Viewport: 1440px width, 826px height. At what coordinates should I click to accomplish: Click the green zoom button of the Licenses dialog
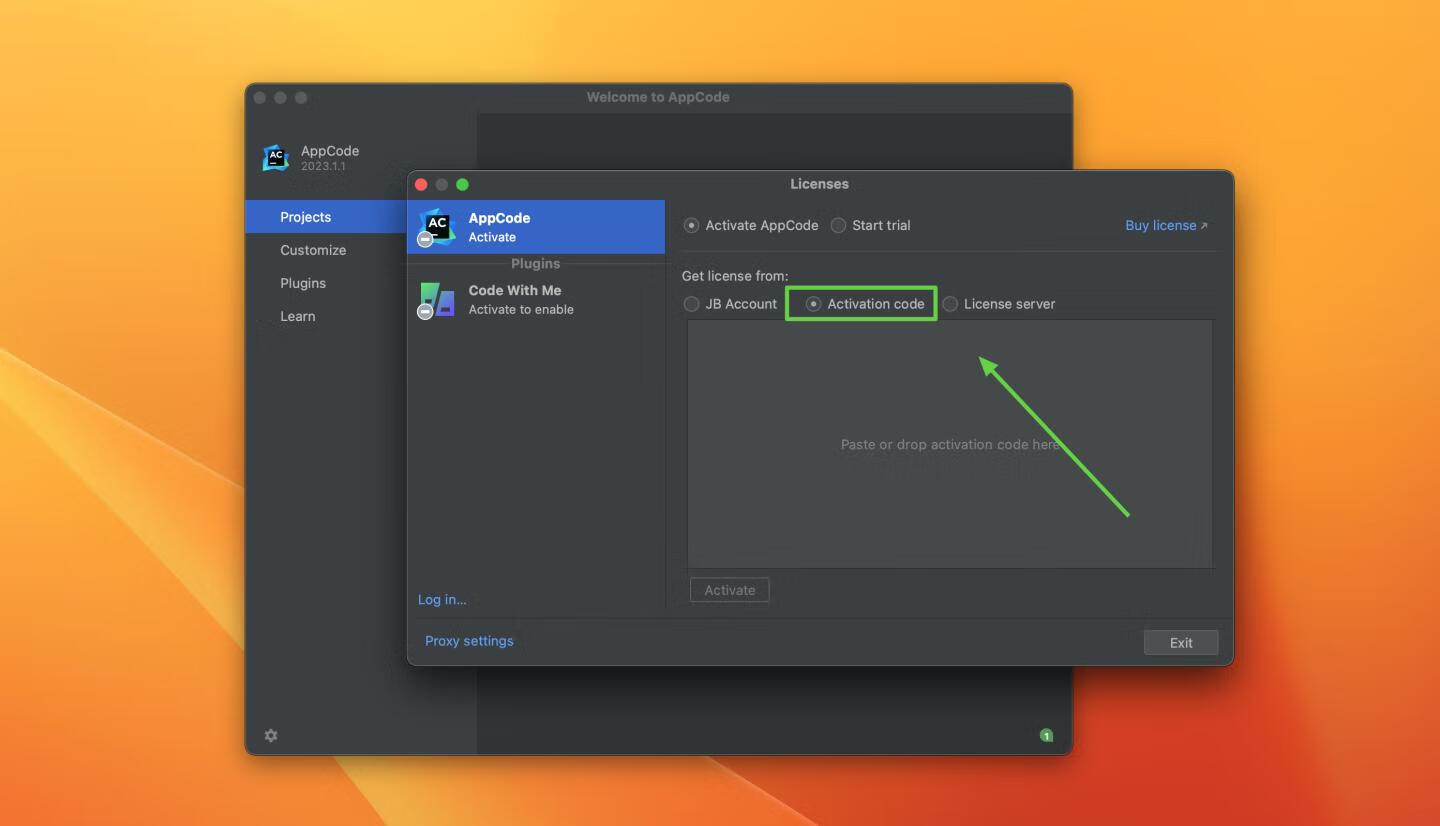click(x=462, y=184)
